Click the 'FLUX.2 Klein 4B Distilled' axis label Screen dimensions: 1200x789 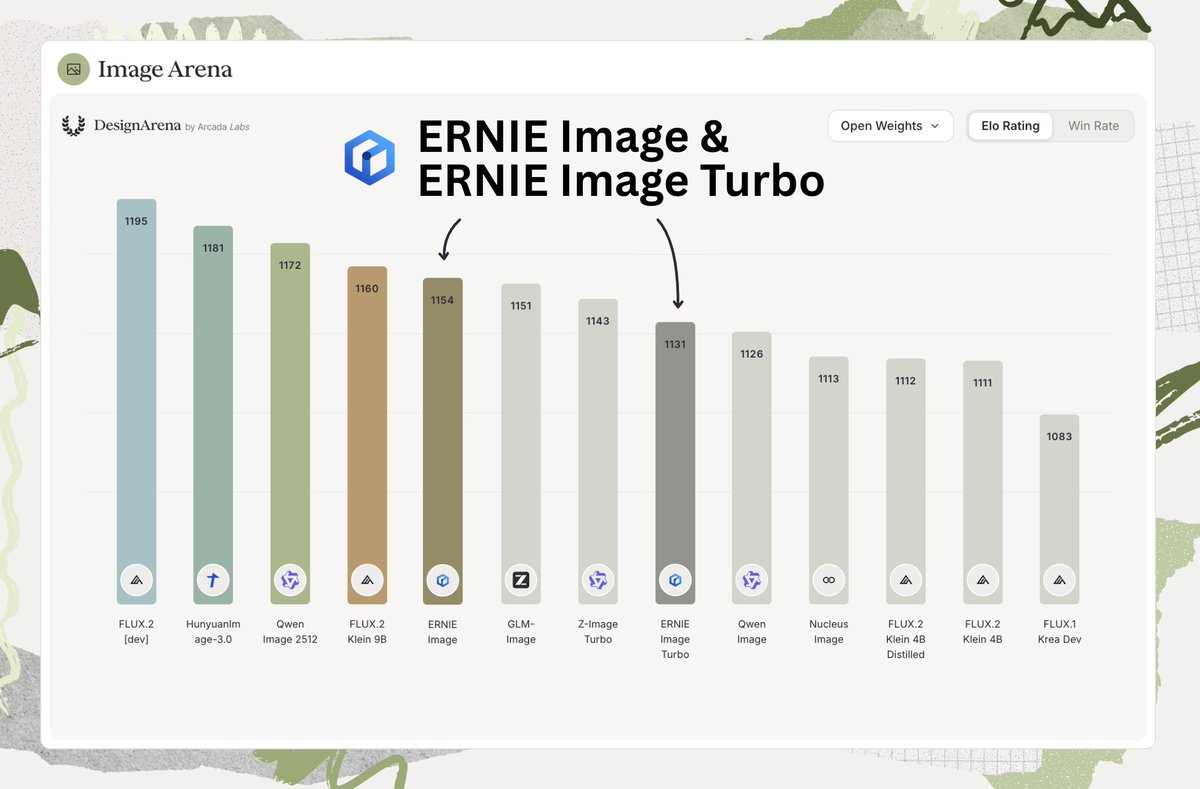pyautogui.click(x=906, y=639)
